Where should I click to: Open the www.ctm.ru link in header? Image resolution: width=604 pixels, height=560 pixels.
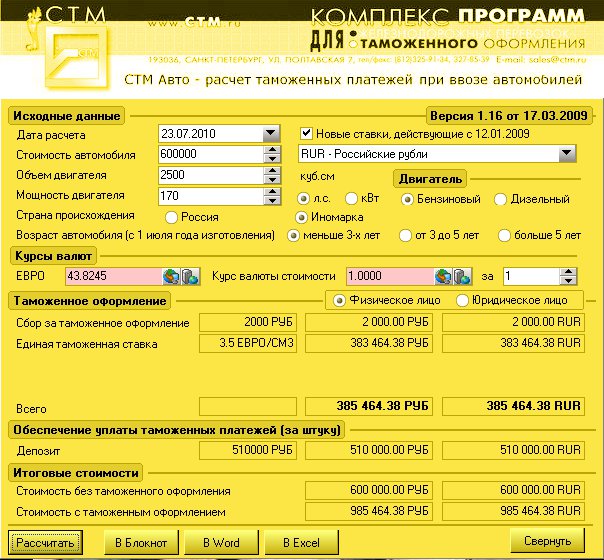coord(194,22)
